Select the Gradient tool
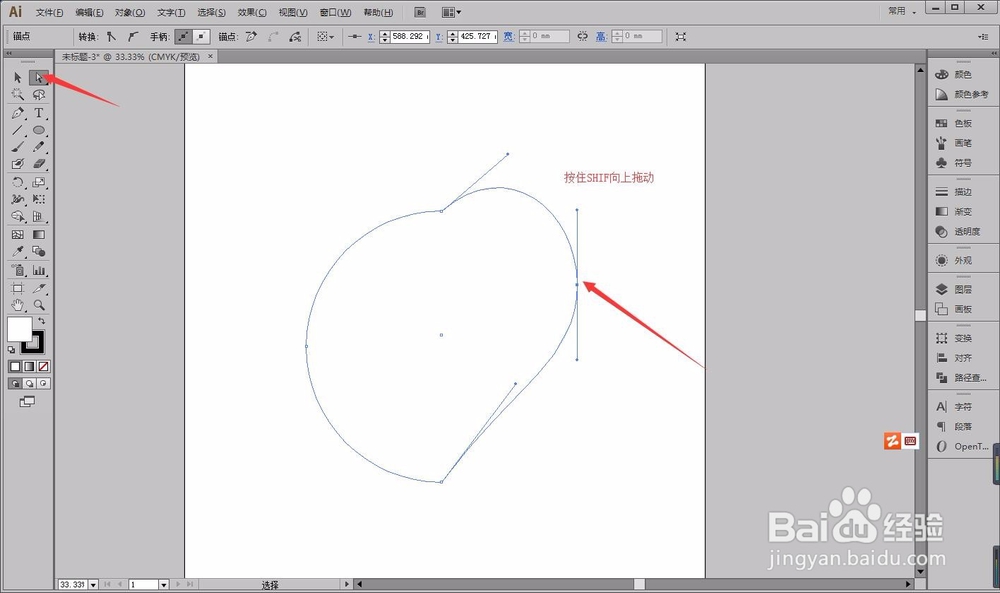This screenshot has width=1000, height=593. click(39, 235)
